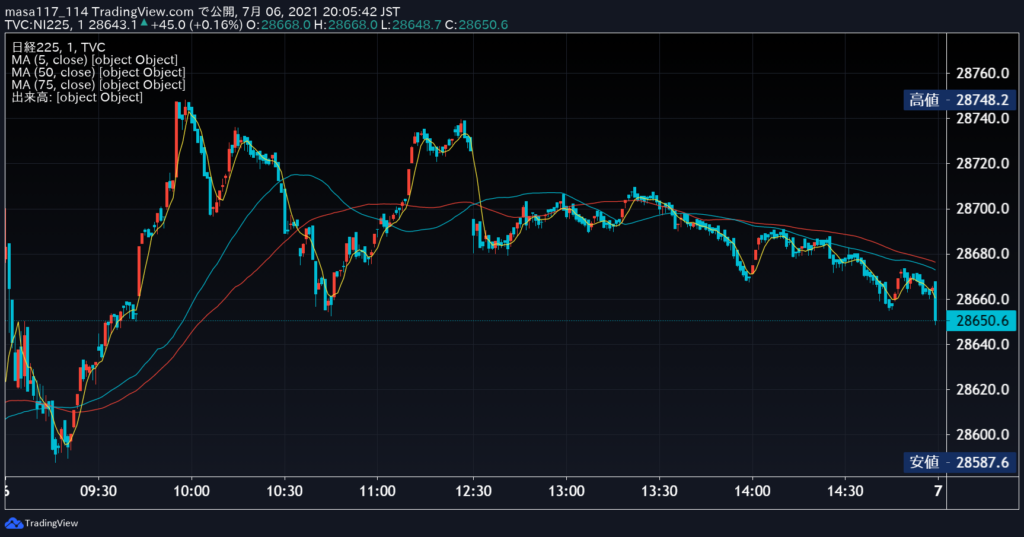Click the TradingView logo at the bottom left
The height and width of the screenshot is (537, 1024).
(x=41, y=523)
